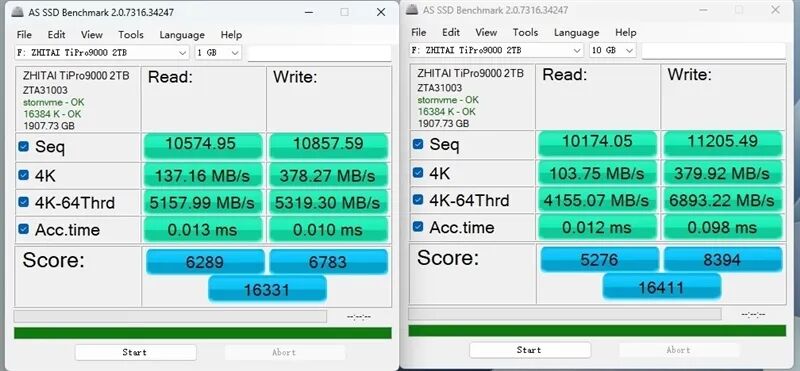
Task: Open Edit menu in left window
Action: [56, 35]
